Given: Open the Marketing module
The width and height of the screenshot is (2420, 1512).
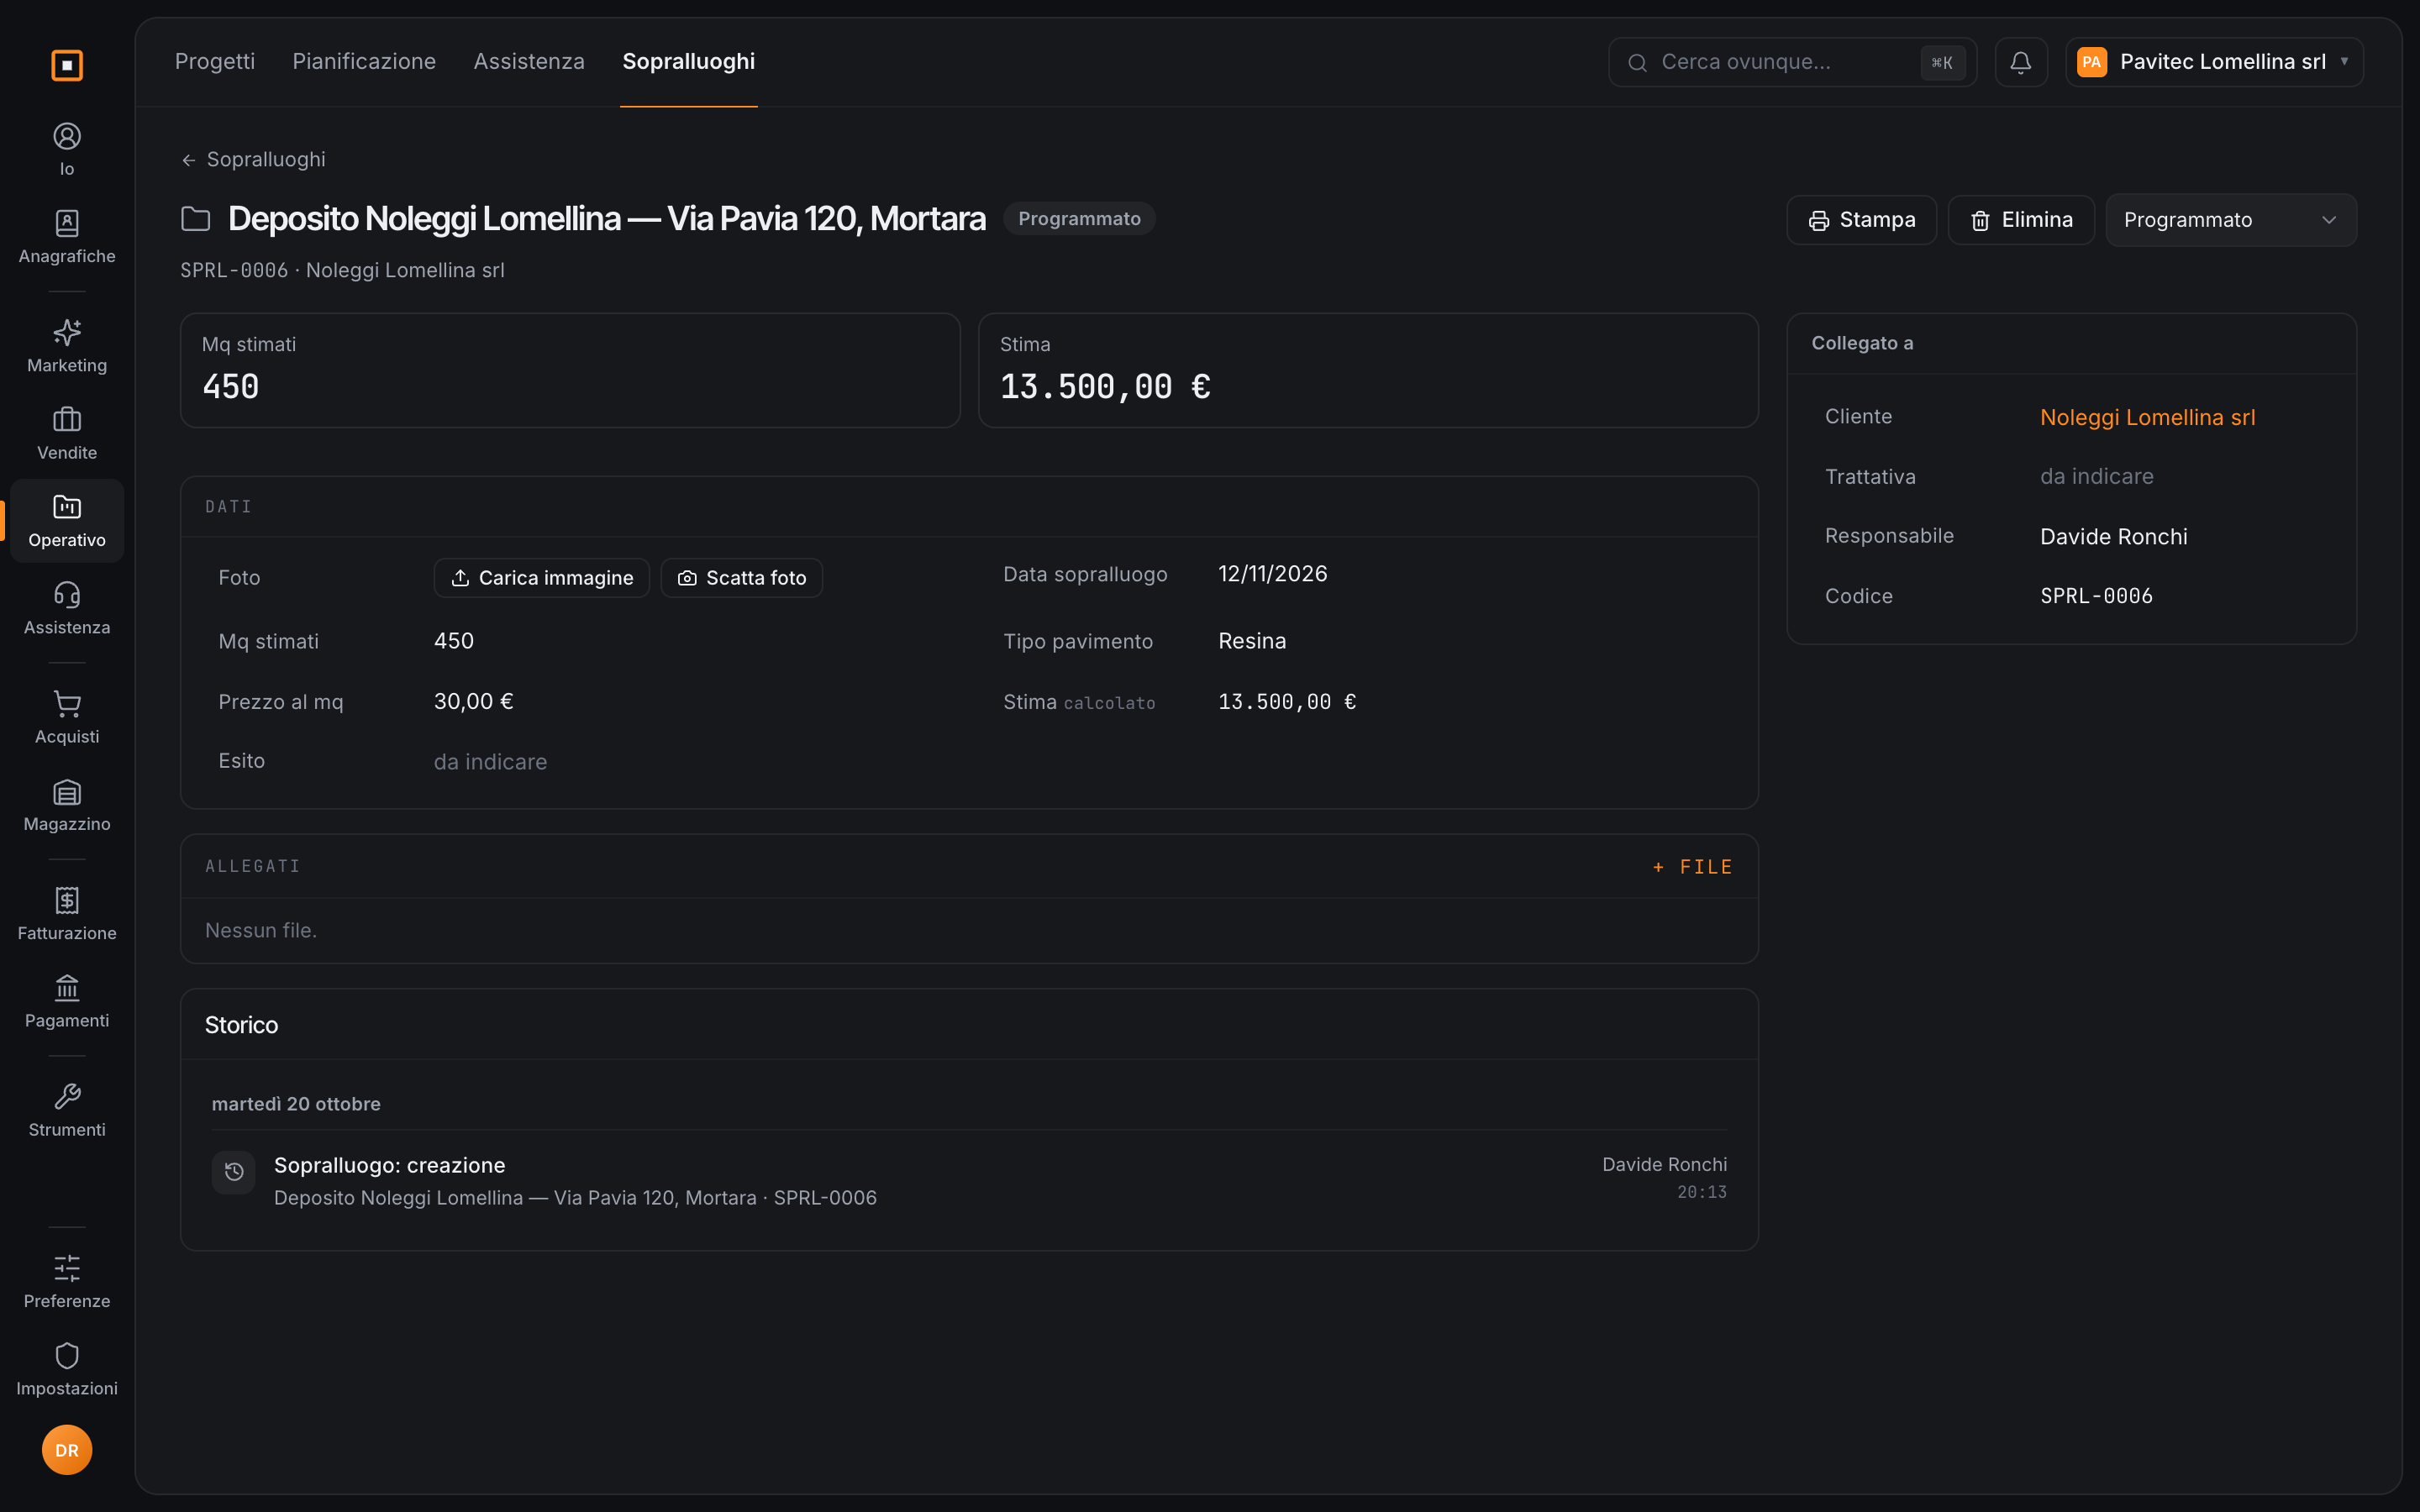Looking at the screenshot, I should [67, 346].
